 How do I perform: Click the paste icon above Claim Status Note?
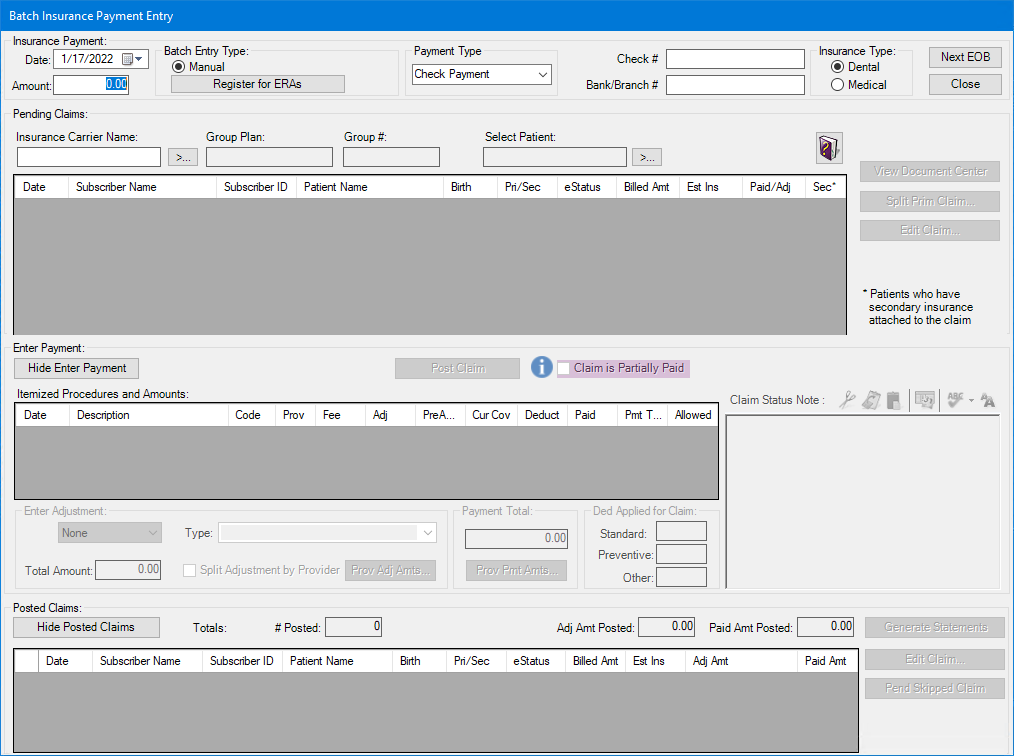(x=893, y=400)
